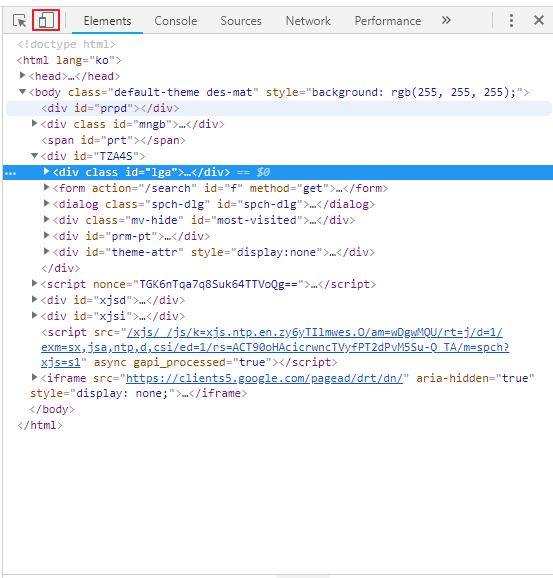Open the Network tab
553x578 pixels.
(x=308, y=21)
